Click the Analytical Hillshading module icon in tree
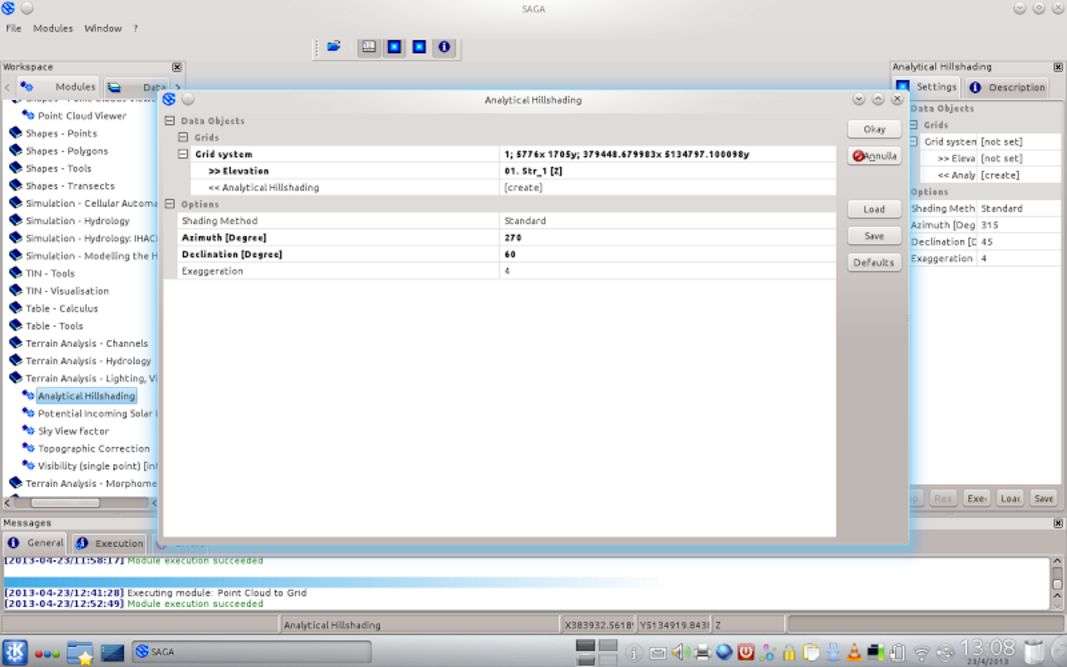The height and width of the screenshot is (667, 1067). click(28, 396)
